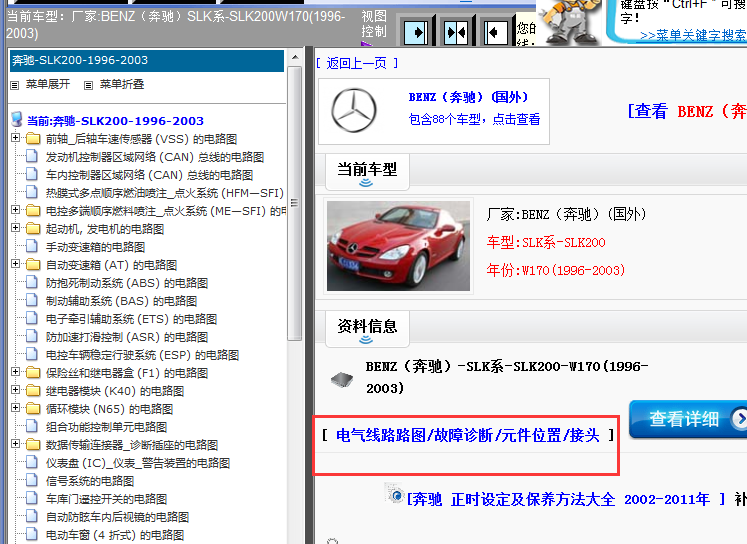Click document icon of 发动机控制器区域网络 (CAN)
Viewport: 747px width, 544px height.
click(x=32, y=156)
